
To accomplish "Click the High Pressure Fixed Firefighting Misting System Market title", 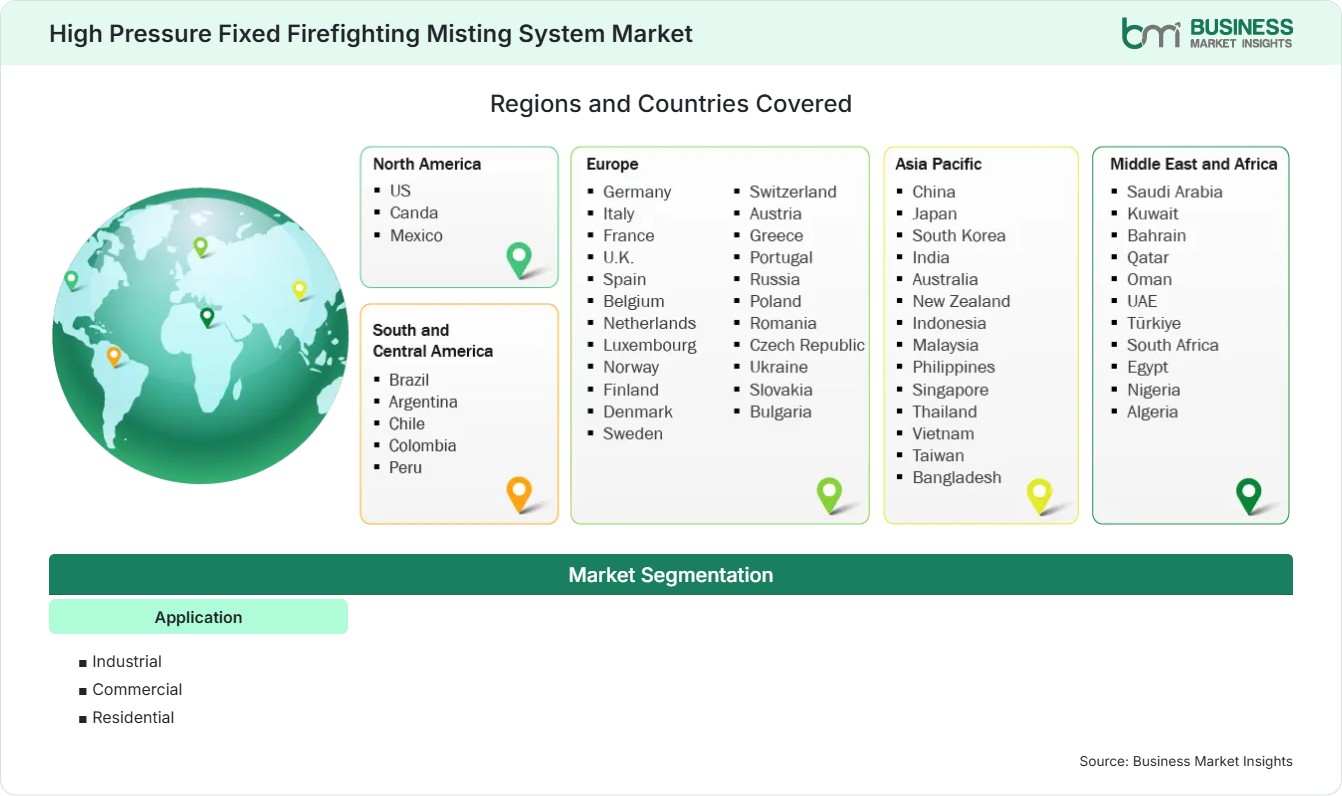I will tap(371, 33).
